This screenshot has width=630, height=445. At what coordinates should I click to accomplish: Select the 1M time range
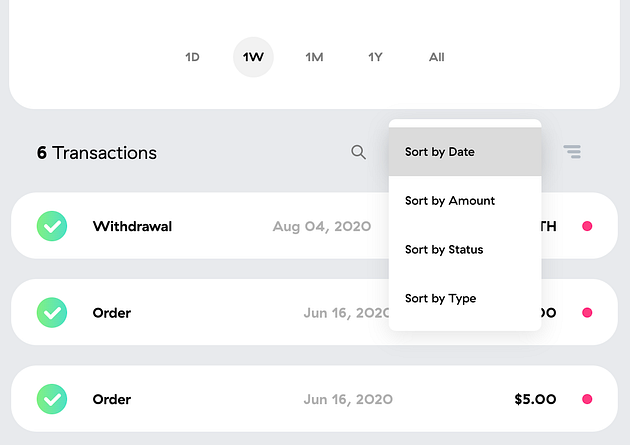[314, 57]
